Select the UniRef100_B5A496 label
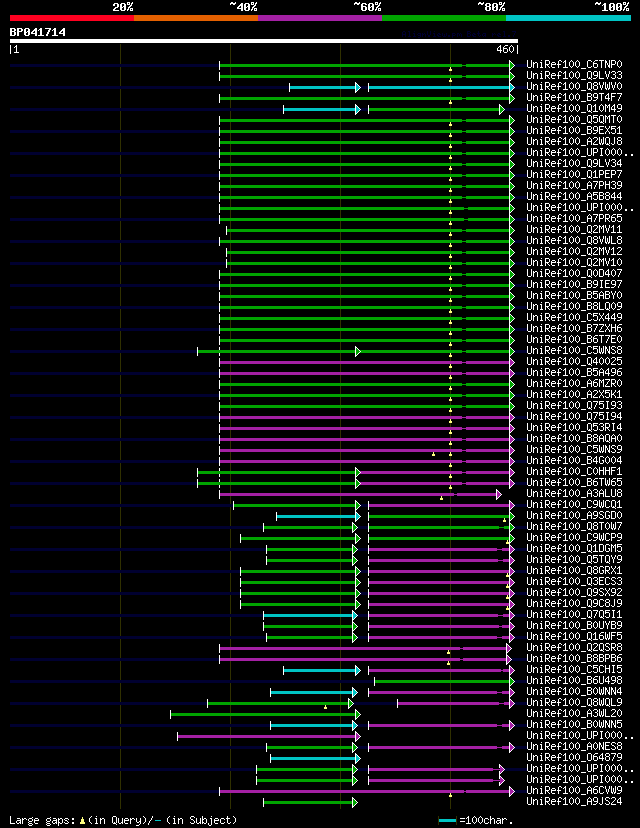 tap(574, 372)
